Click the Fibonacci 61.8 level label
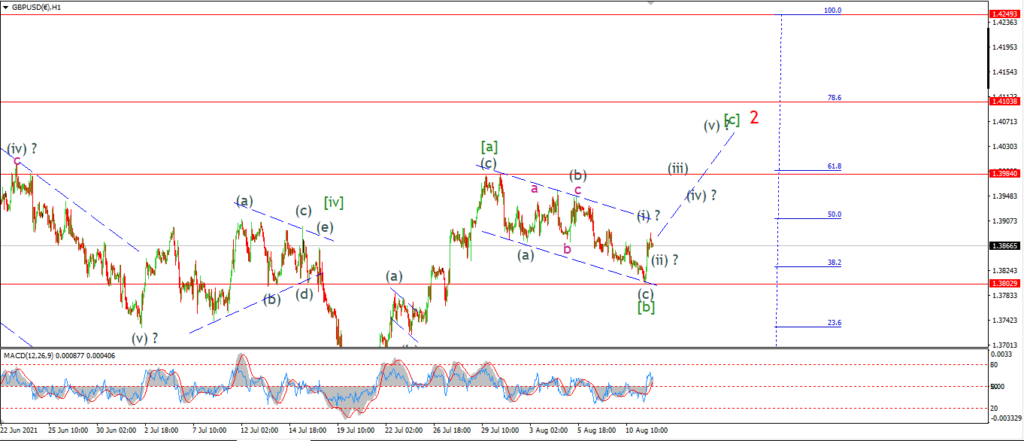This screenshot has width=1024, height=441. click(x=835, y=167)
